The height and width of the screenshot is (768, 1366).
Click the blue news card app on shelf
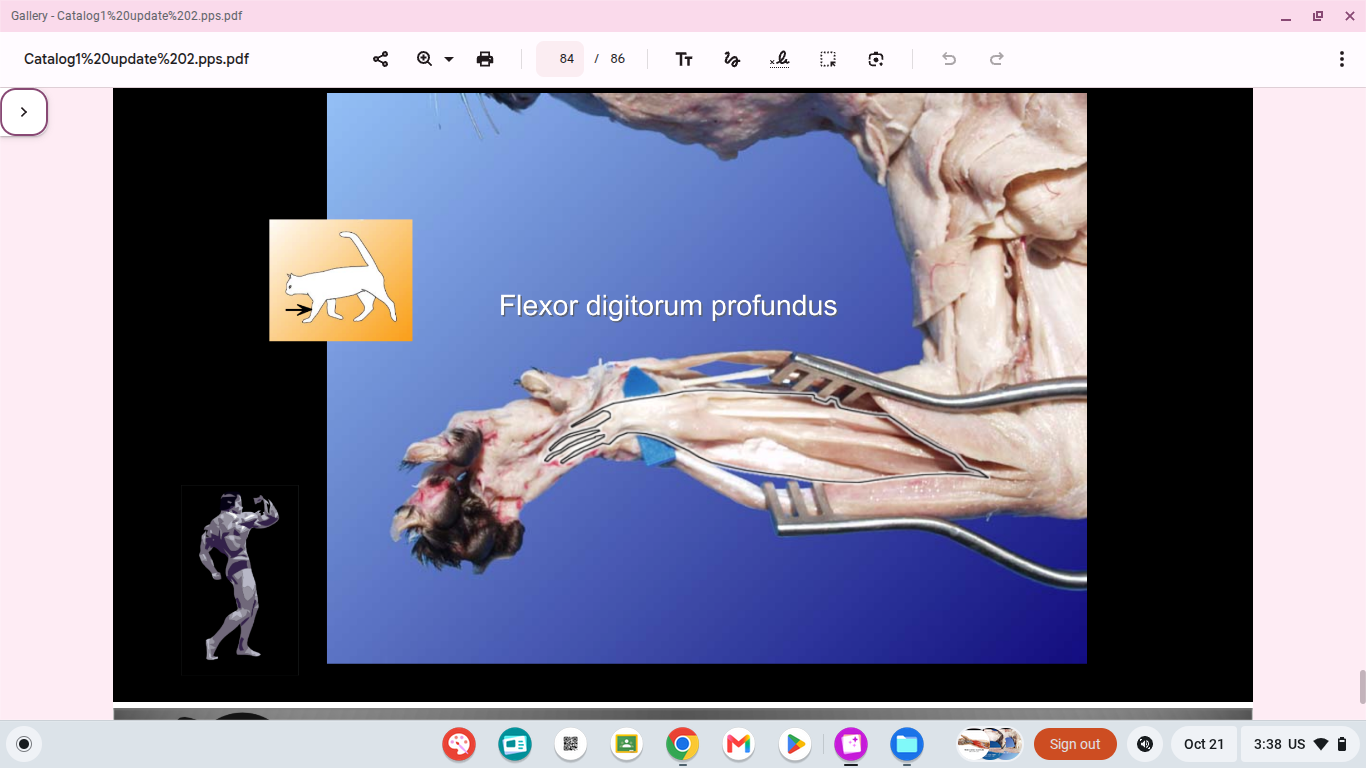[515, 744]
